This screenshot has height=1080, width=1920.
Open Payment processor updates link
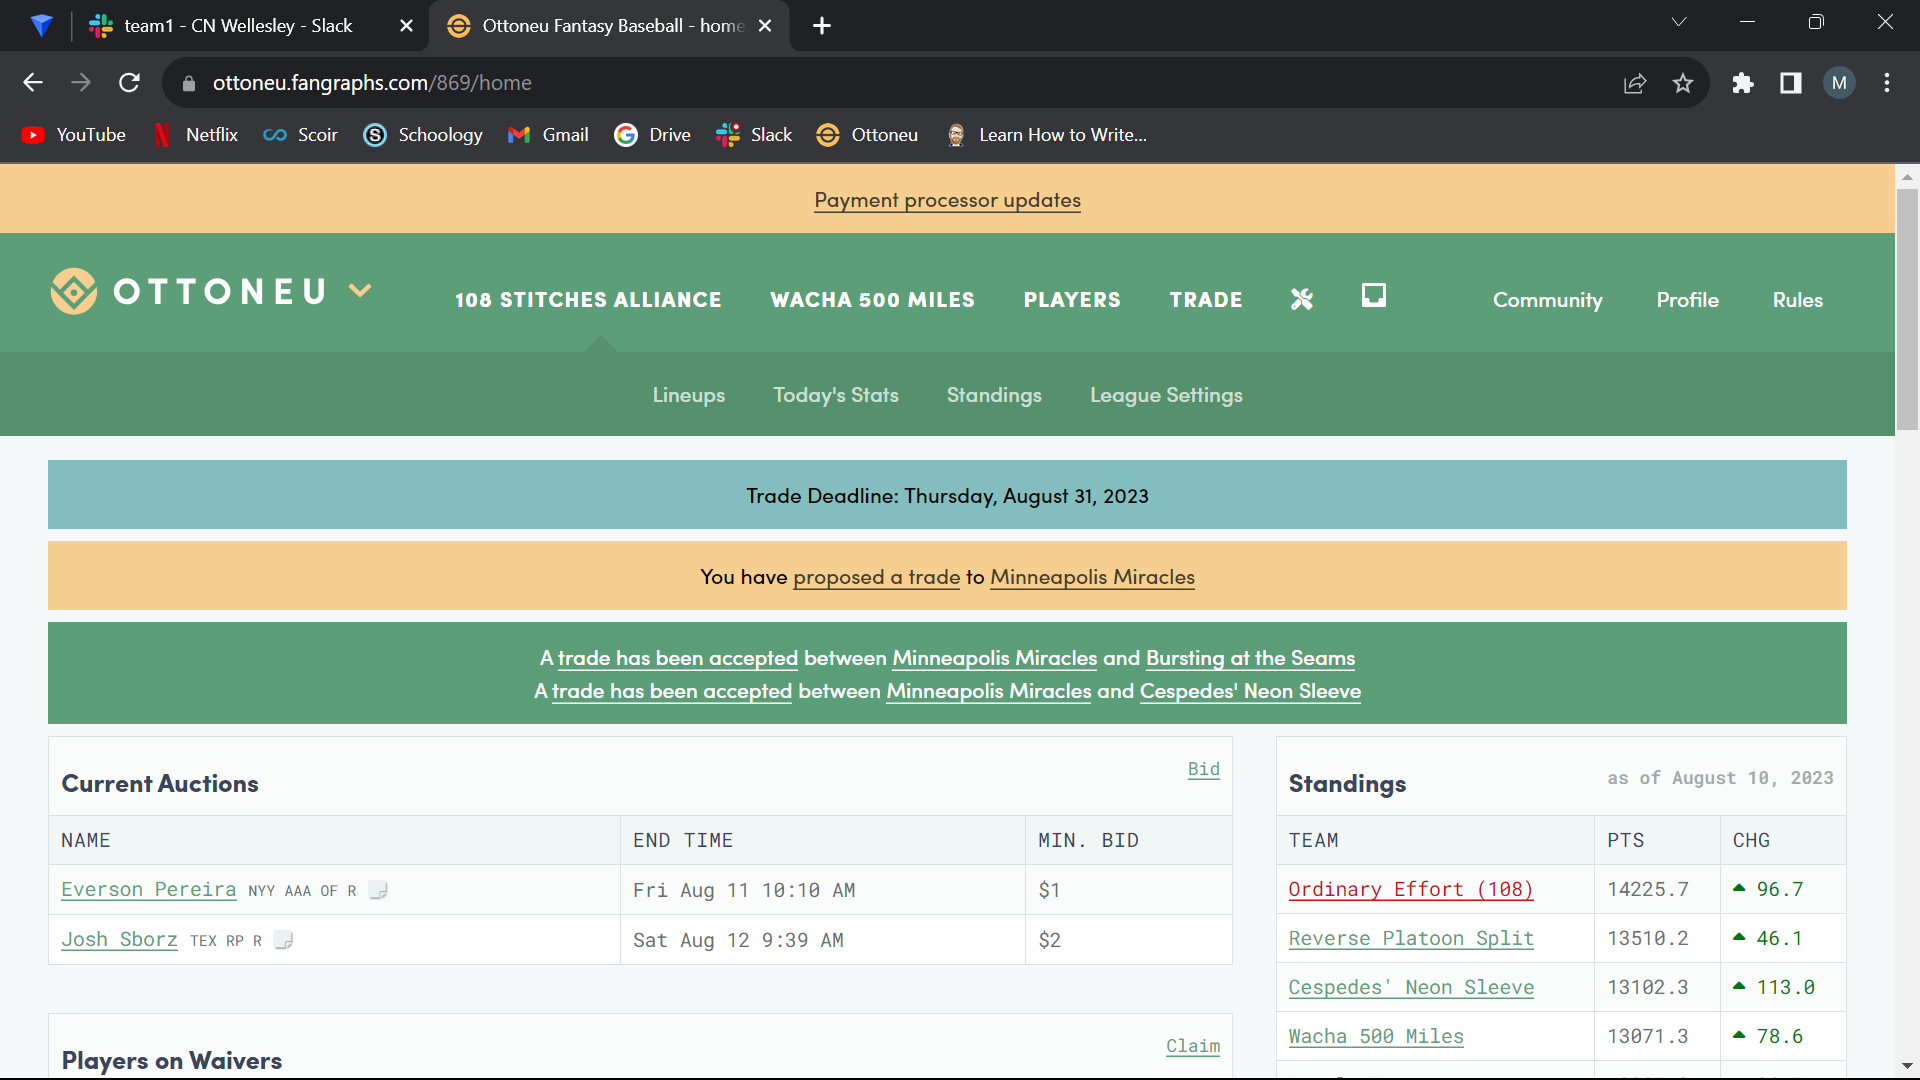point(947,200)
